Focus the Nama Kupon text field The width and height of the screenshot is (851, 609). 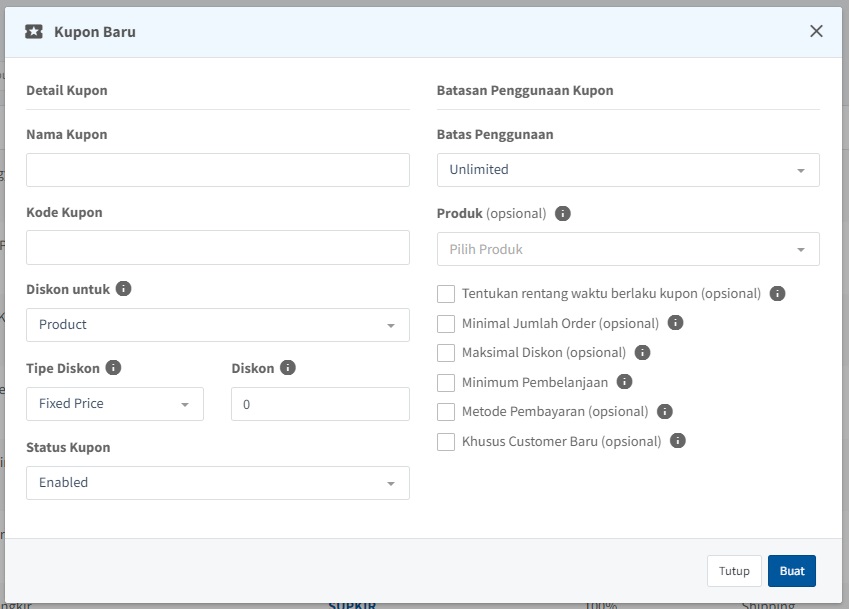click(x=218, y=170)
